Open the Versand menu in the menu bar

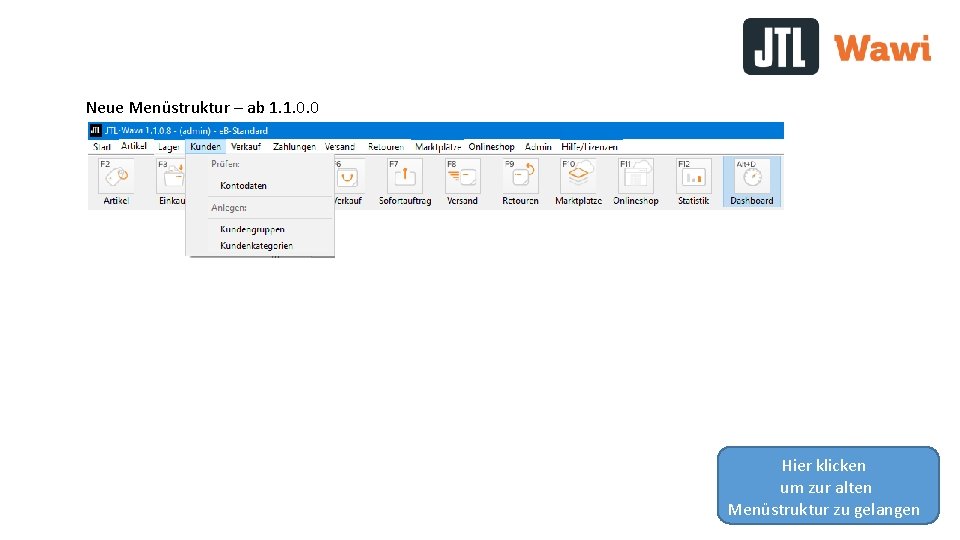pos(340,147)
